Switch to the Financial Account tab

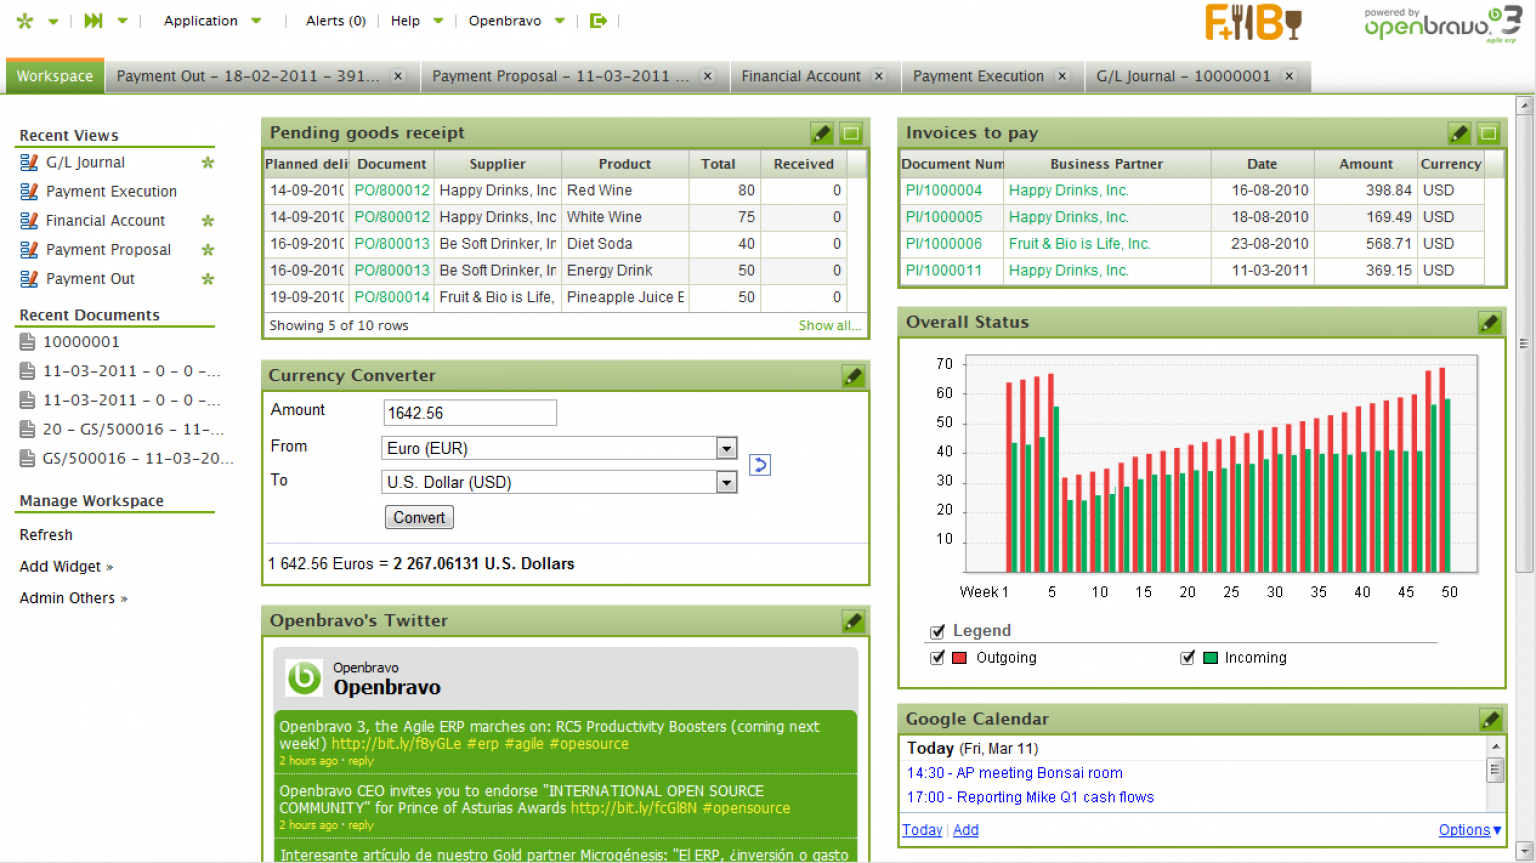click(x=802, y=75)
